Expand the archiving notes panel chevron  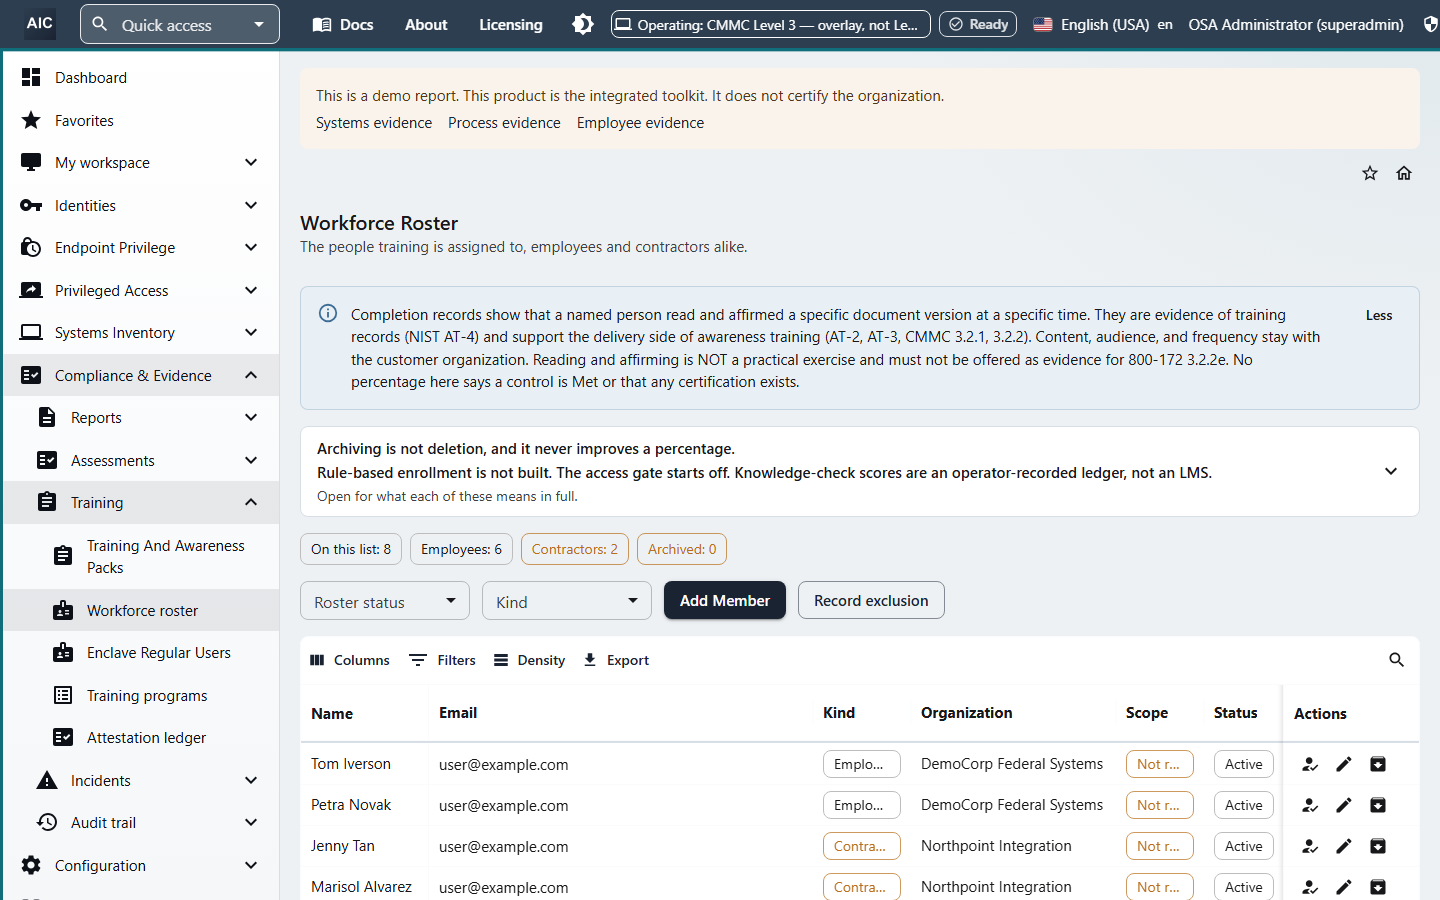[x=1391, y=471]
